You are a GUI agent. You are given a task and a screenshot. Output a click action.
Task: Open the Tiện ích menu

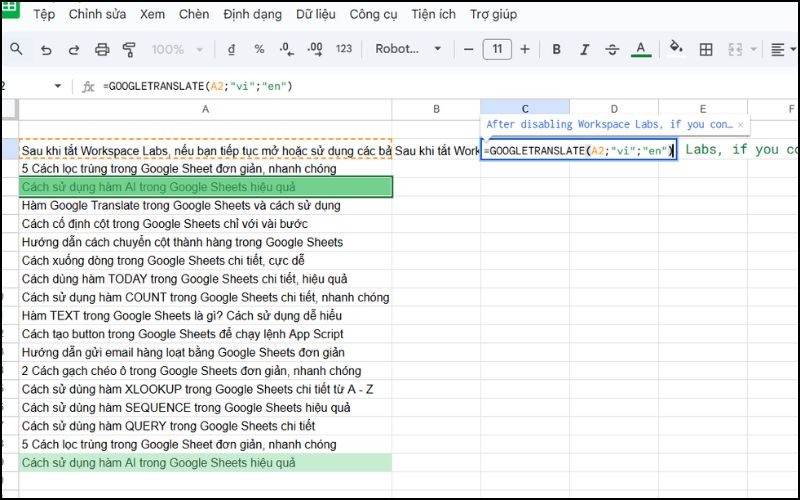(434, 14)
